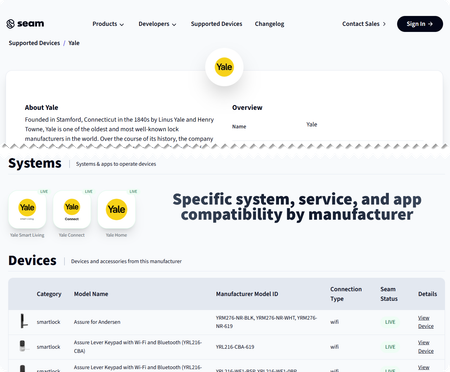
Task: Click the Details column header
Action: pyautogui.click(x=427, y=294)
